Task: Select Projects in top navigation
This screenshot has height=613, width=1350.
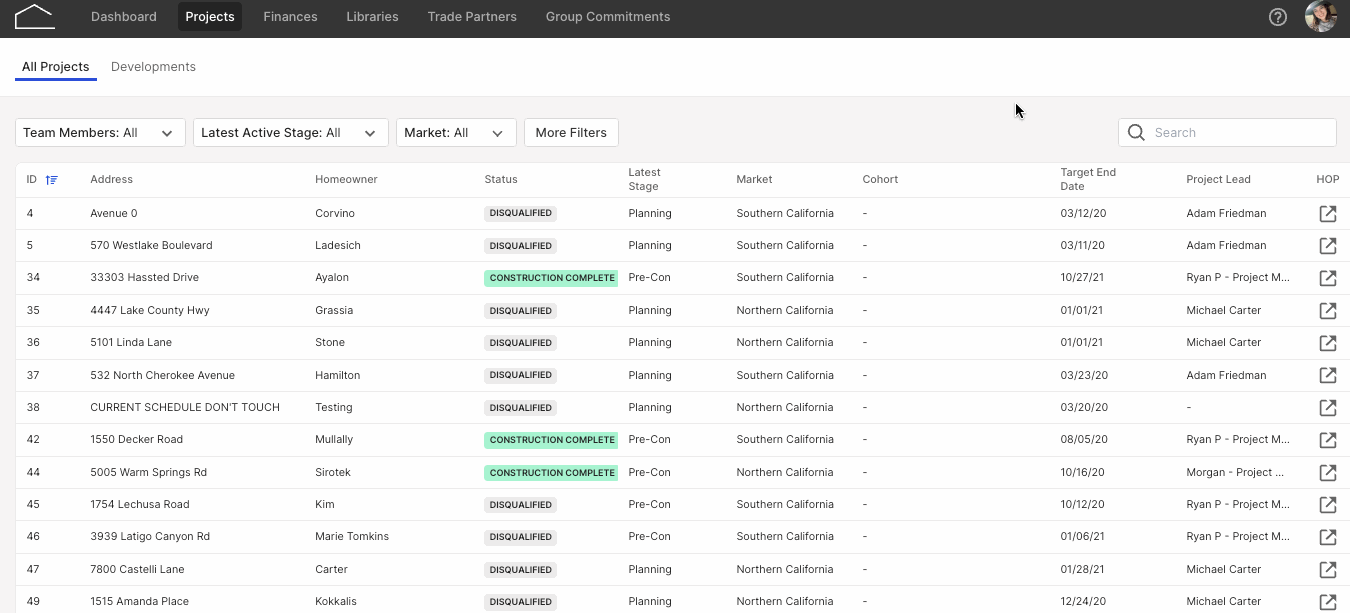Action: tap(210, 17)
